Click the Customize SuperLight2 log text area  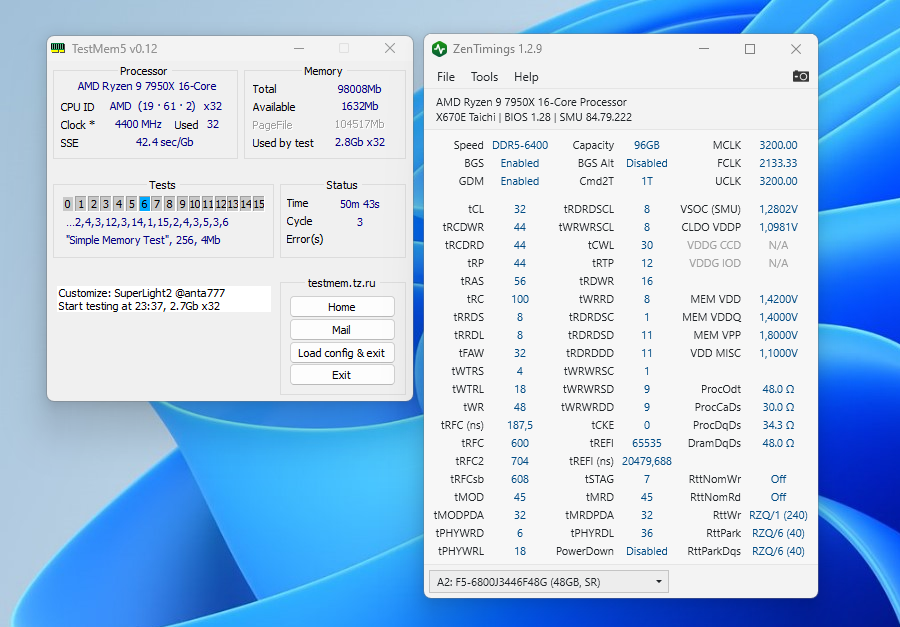point(164,299)
